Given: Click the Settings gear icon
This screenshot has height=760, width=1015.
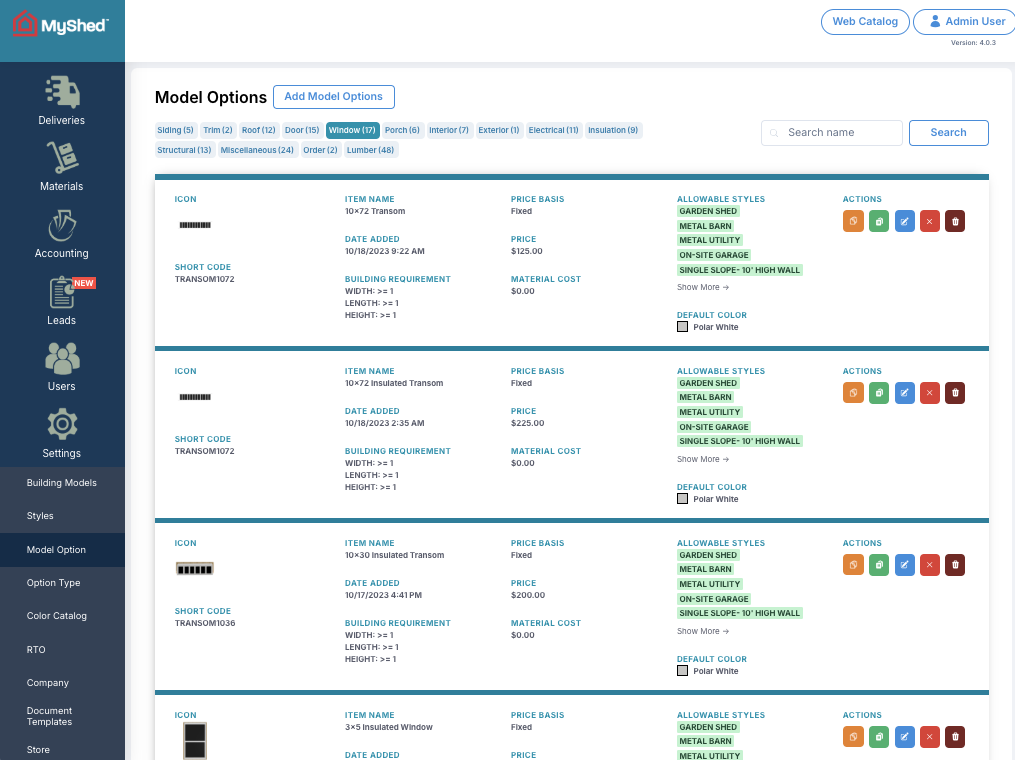Looking at the screenshot, I should [61, 432].
